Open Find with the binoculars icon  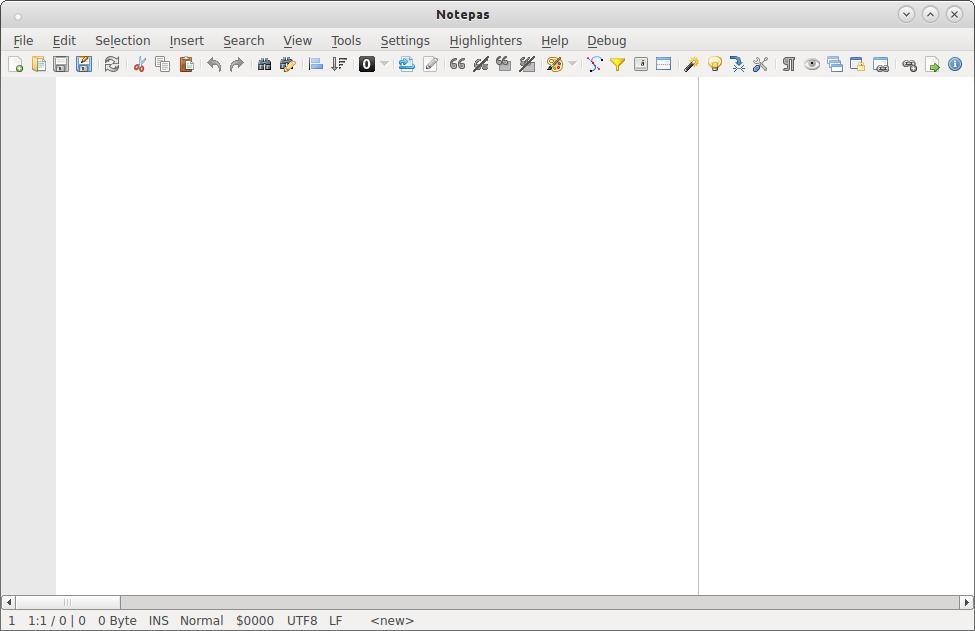[x=264, y=64]
